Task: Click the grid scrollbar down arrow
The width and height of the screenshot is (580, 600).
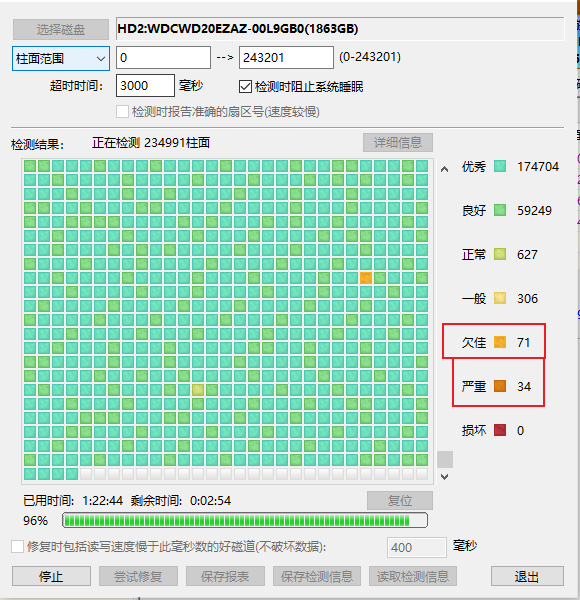Action: click(x=445, y=476)
